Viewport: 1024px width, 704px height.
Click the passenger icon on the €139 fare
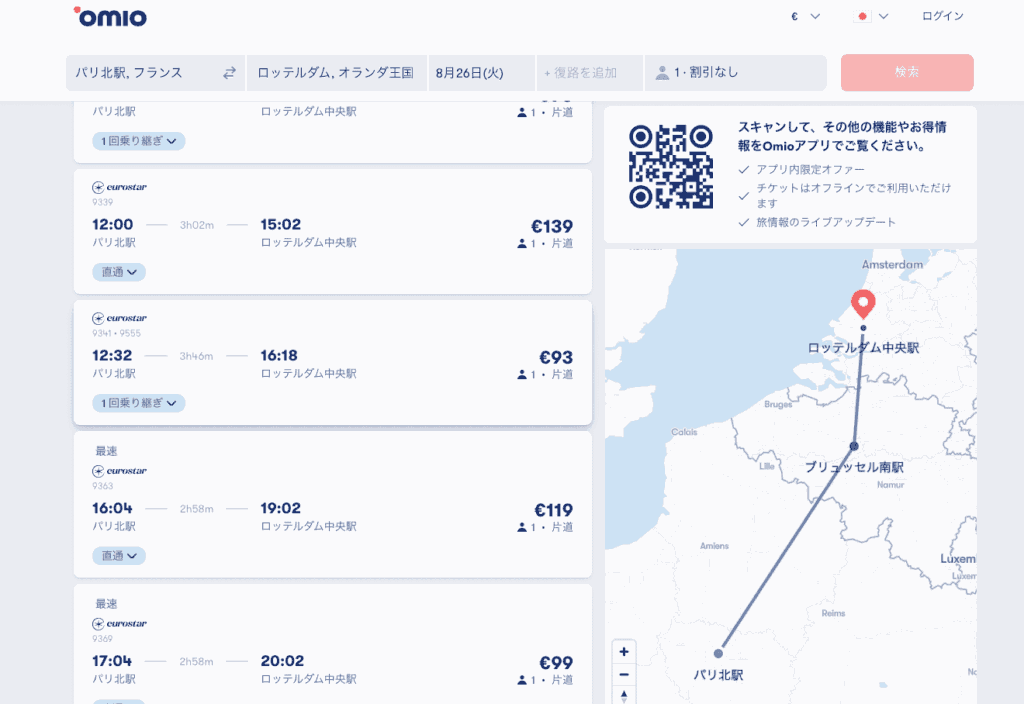pyautogui.click(x=522, y=244)
